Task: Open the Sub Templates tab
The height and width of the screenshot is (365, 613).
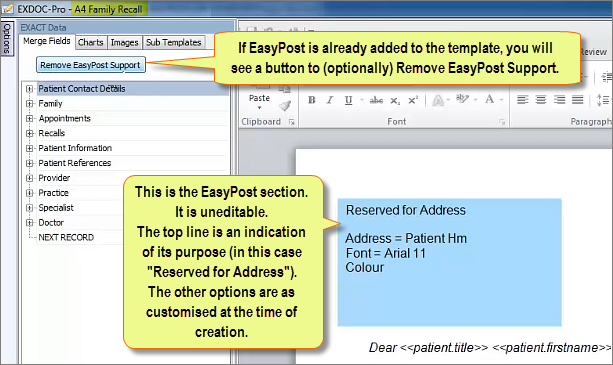Action: point(174,42)
